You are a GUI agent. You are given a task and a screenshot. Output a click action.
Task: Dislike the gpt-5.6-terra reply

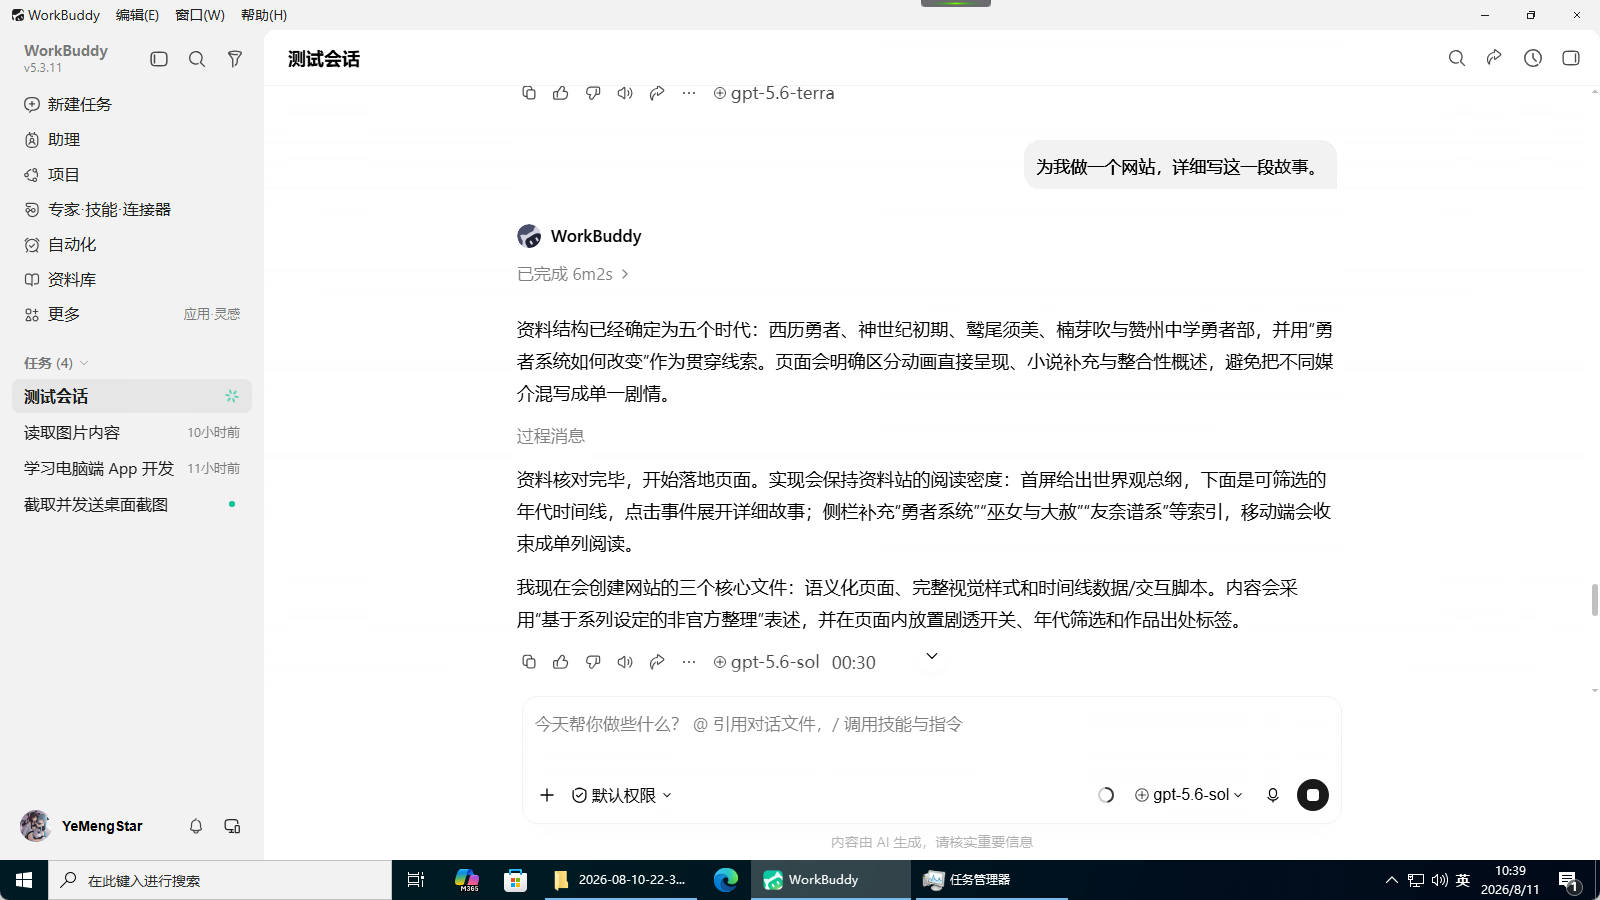click(x=593, y=93)
